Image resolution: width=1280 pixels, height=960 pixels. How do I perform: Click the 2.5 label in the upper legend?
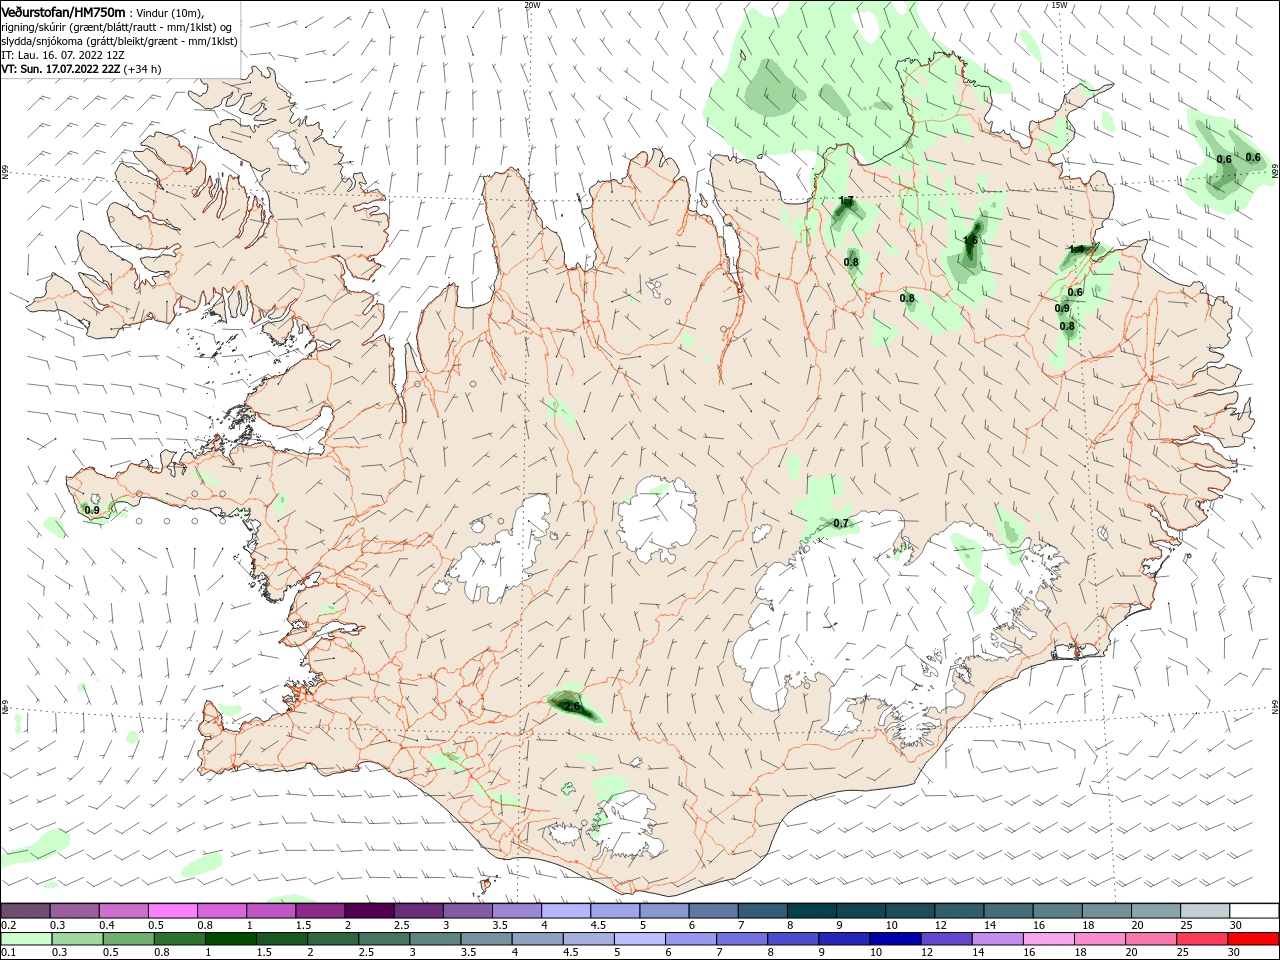click(401, 926)
